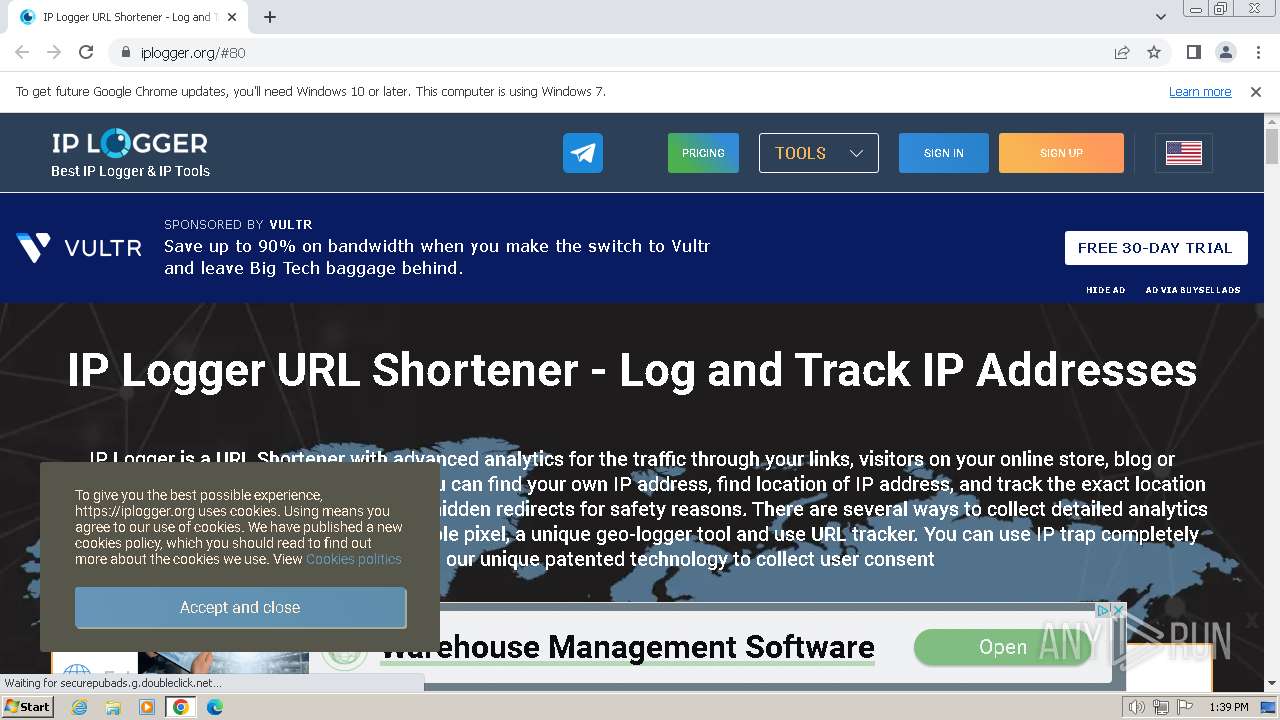Dismiss the Chrome update notification bar

[x=1256, y=92]
